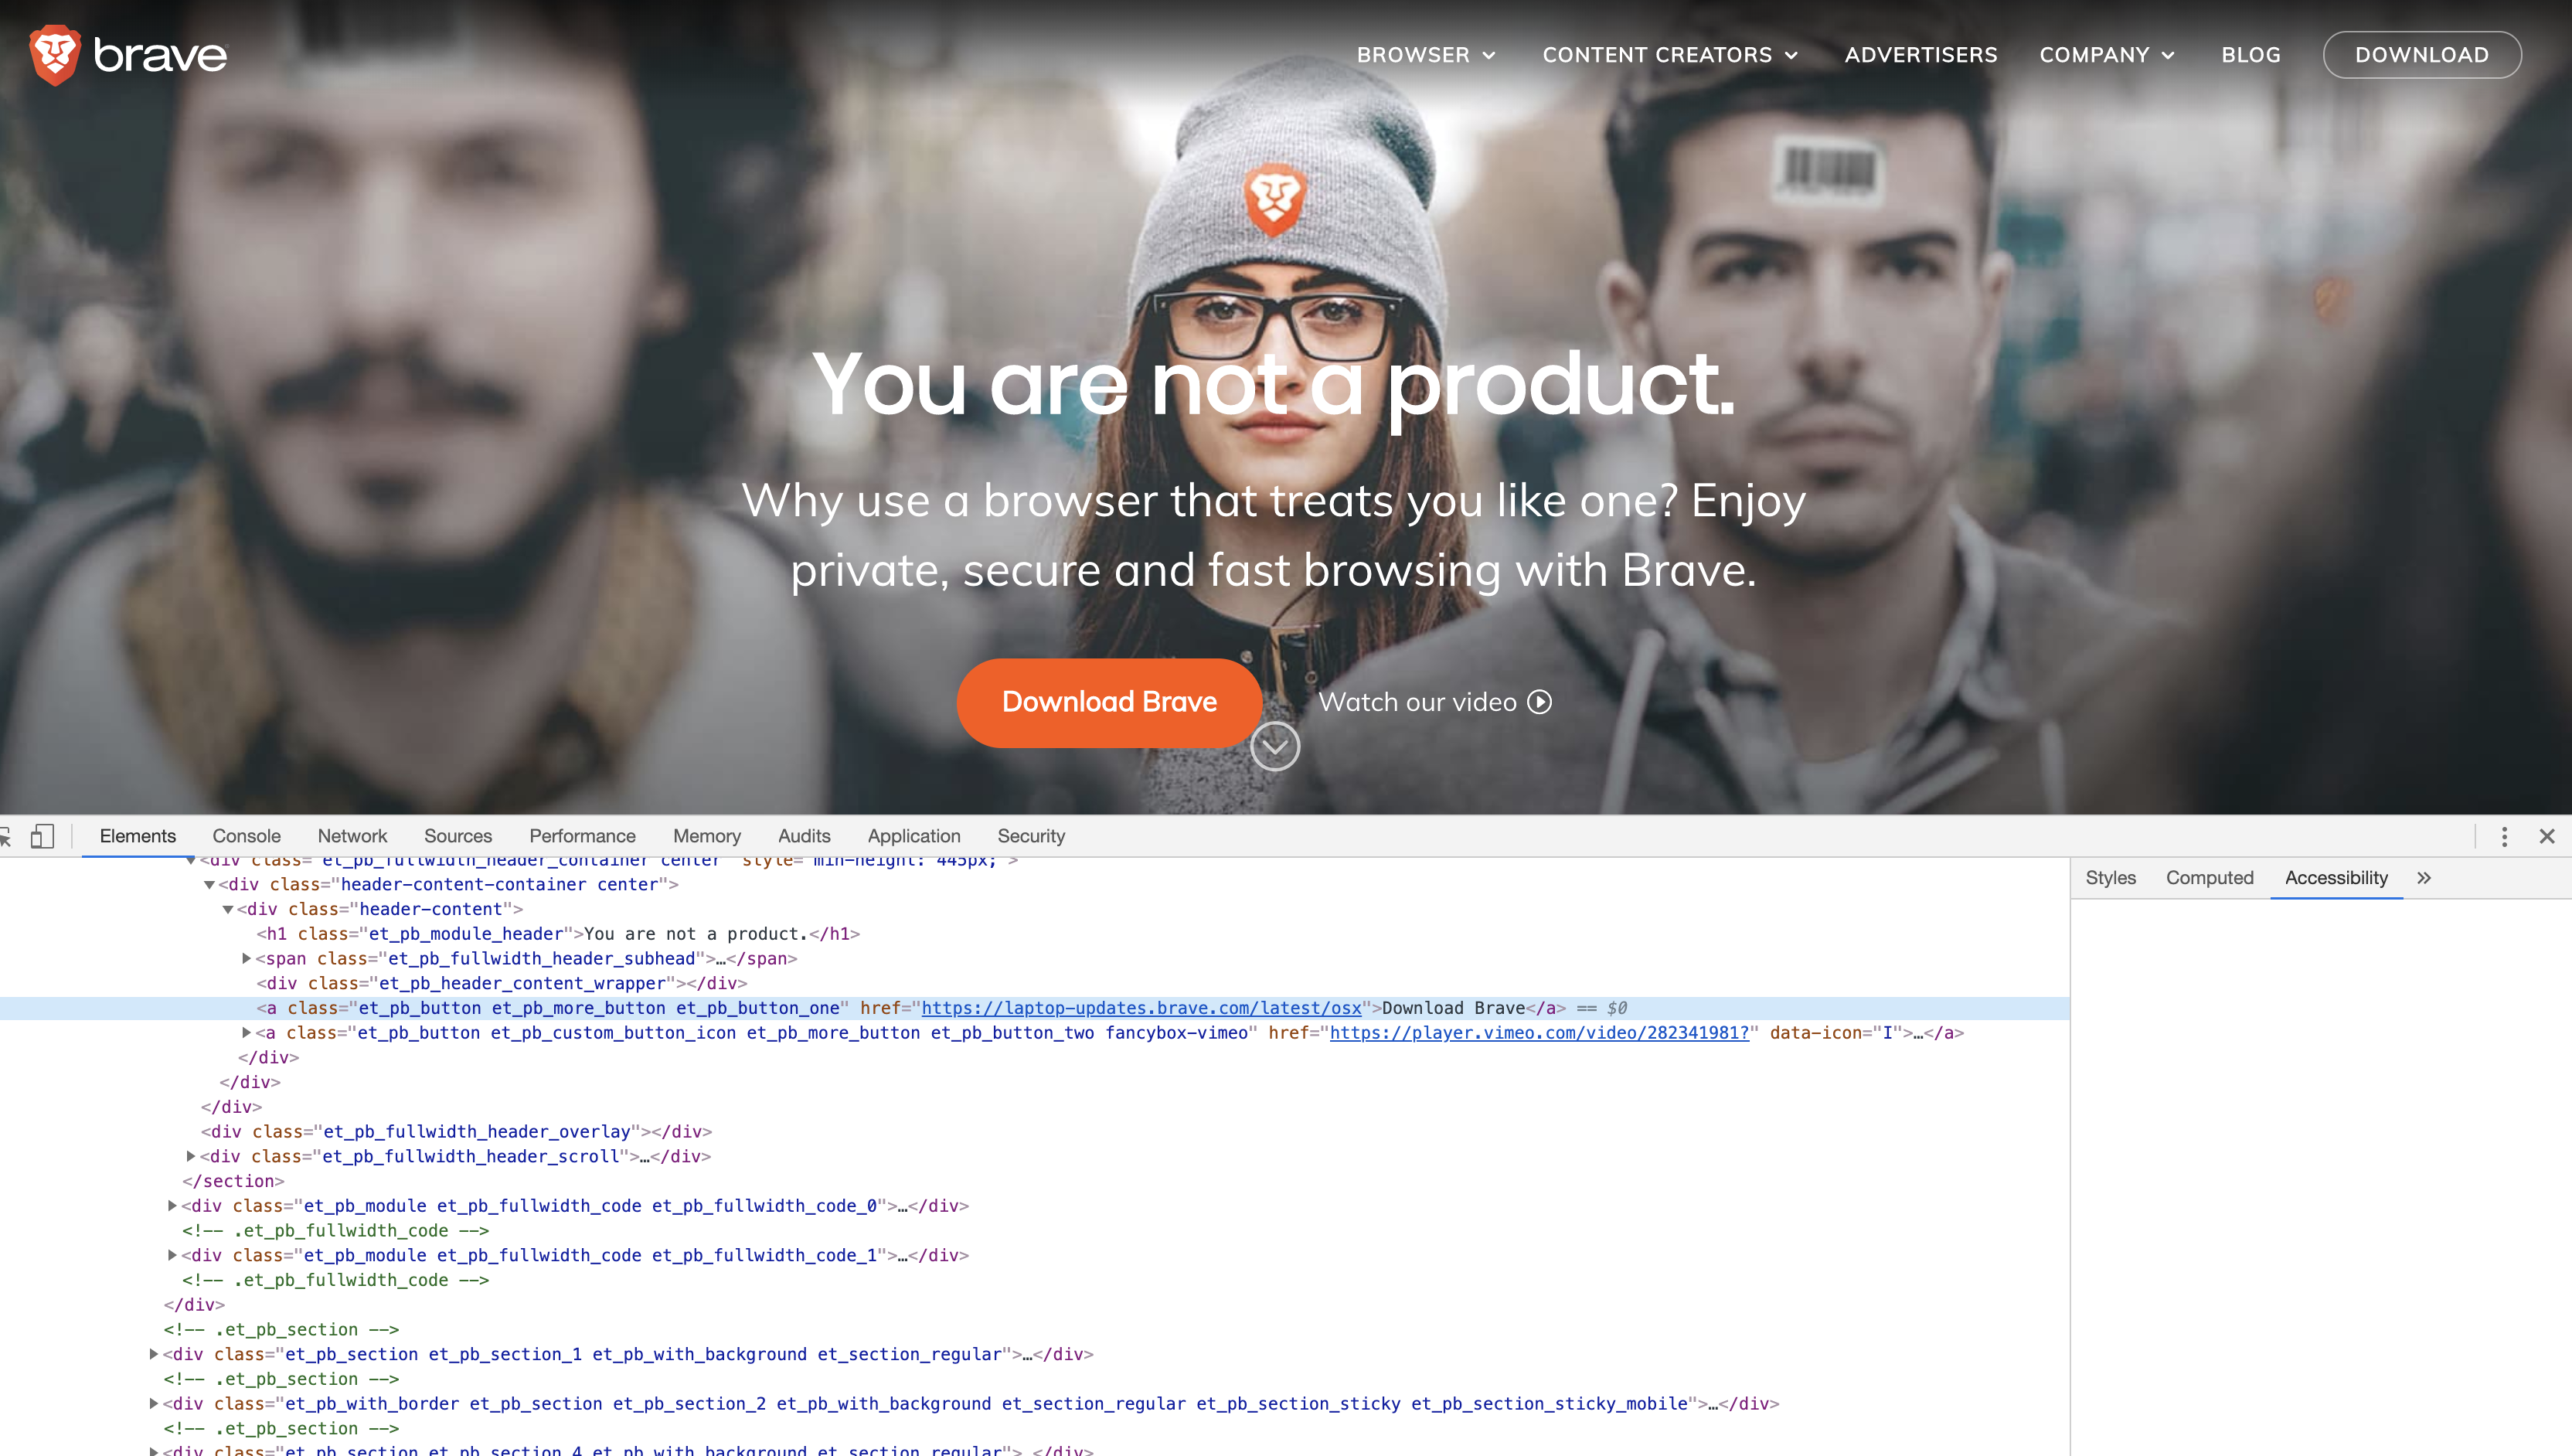The height and width of the screenshot is (1456, 2572).
Task: Open the Computed styles tab
Action: (x=2209, y=878)
